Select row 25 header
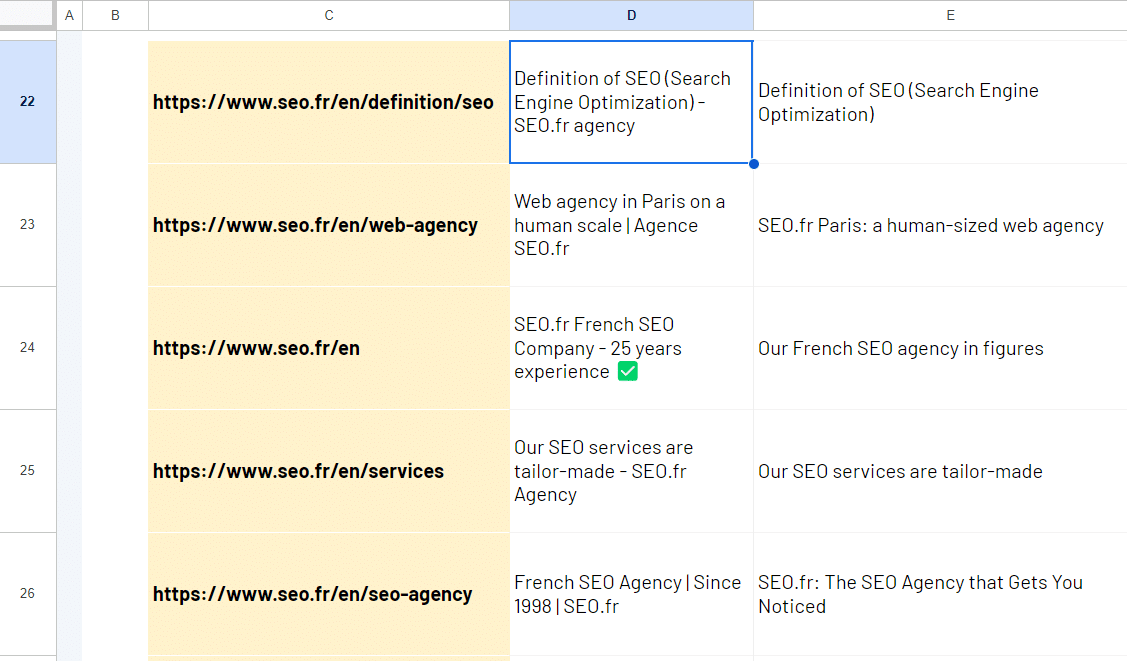The image size is (1127, 661). pos(28,471)
